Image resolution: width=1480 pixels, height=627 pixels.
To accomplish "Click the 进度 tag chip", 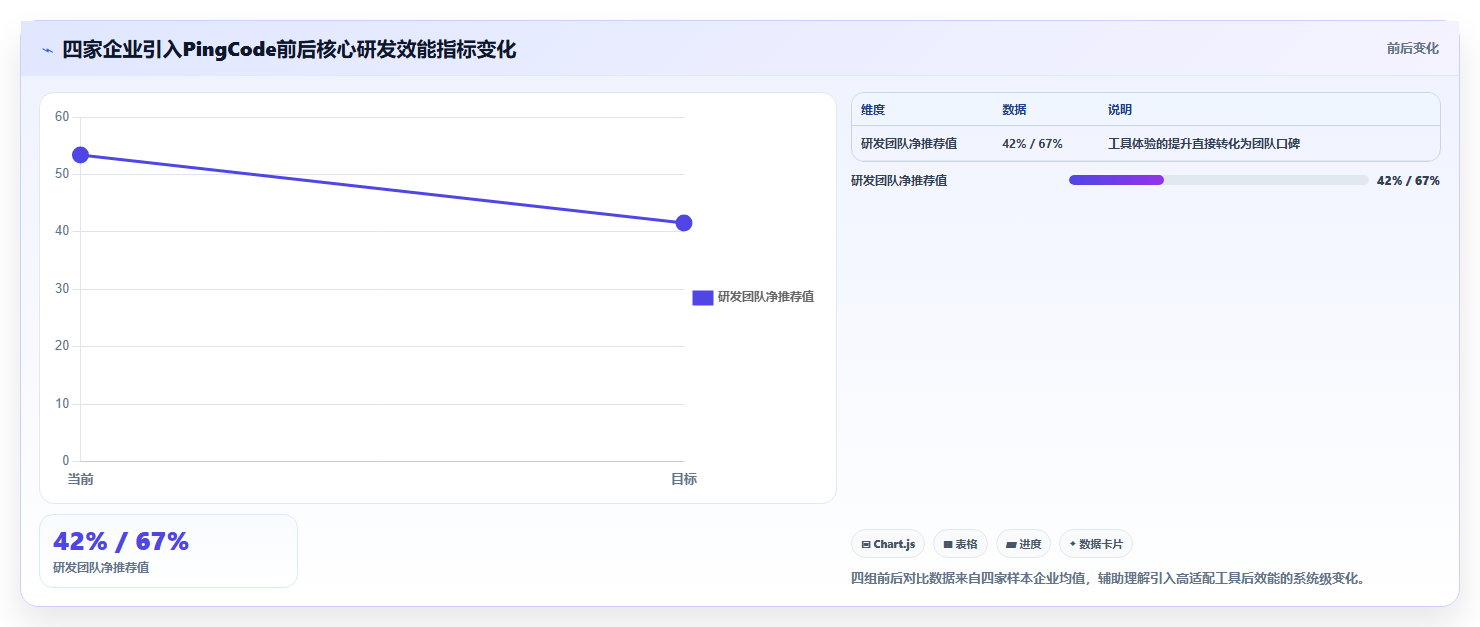I will pyautogui.click(x=1023, y=544).
